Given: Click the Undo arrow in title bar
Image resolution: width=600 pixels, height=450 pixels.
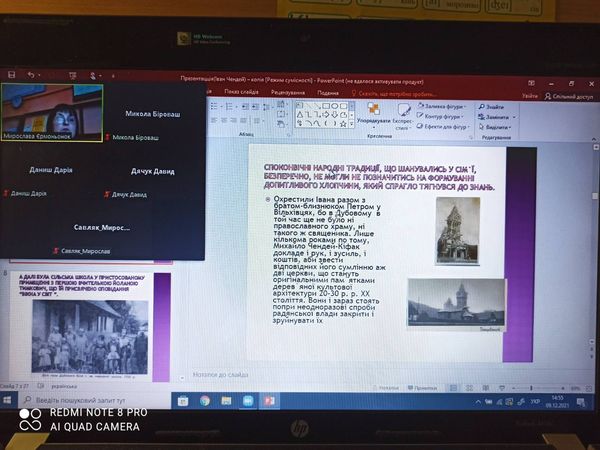Looking at the screenshot, I should (x=31, y=75).
